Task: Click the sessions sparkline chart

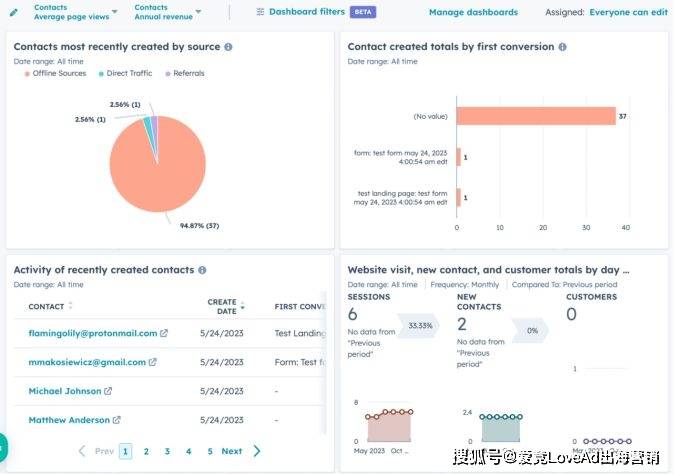Action: pyautogui.click(x=389, y=425)
